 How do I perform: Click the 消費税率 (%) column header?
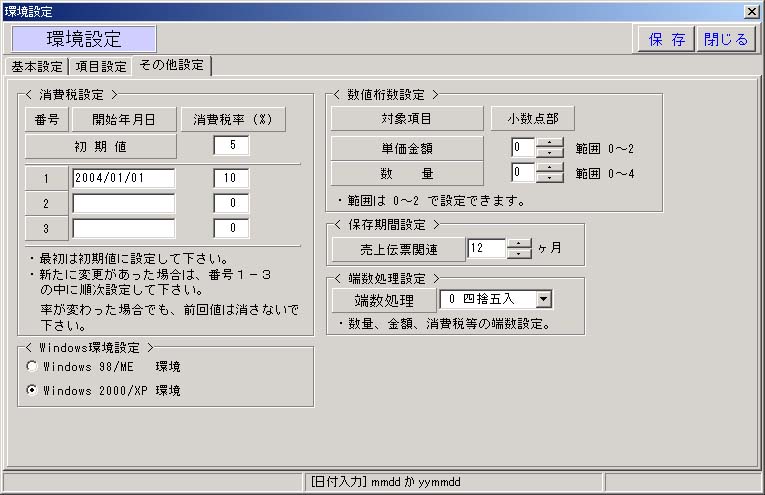click(x=233, y=119)
